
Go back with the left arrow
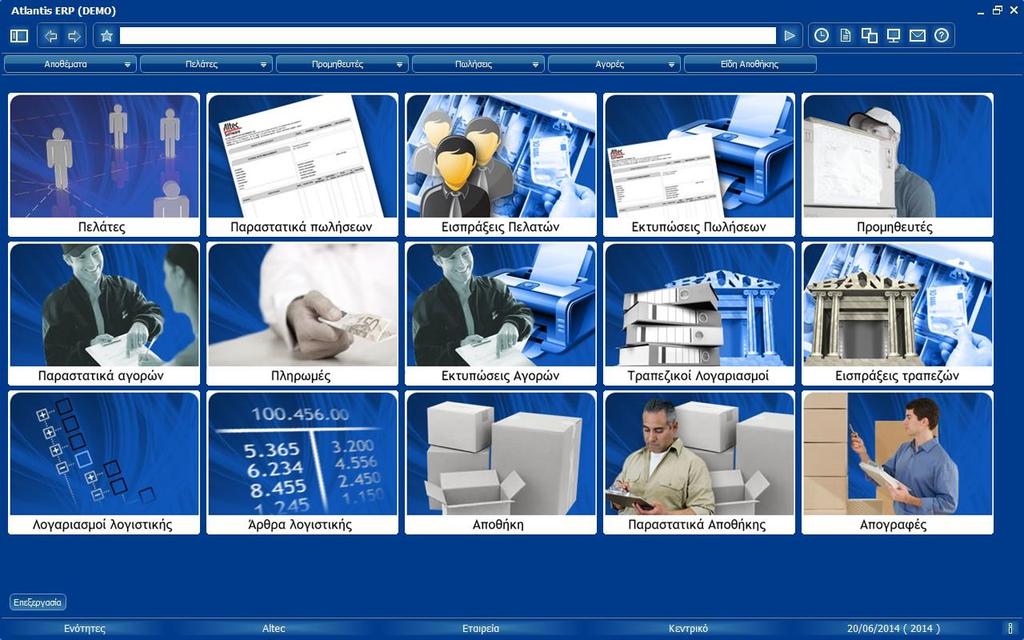tap(51, 36)
